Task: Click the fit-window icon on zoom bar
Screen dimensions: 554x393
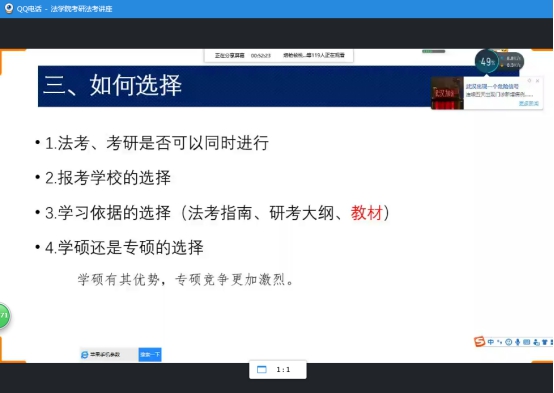Action: click(262, 369)
